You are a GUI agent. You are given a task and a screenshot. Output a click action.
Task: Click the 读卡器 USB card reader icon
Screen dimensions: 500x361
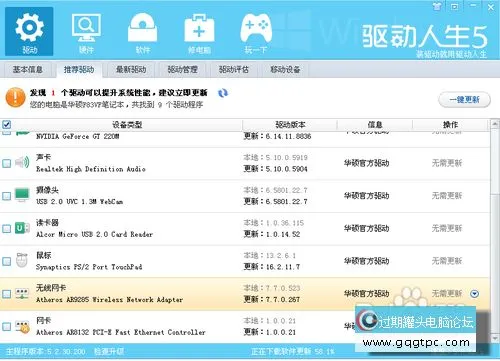pyautogui.click(x=22, y=228)
